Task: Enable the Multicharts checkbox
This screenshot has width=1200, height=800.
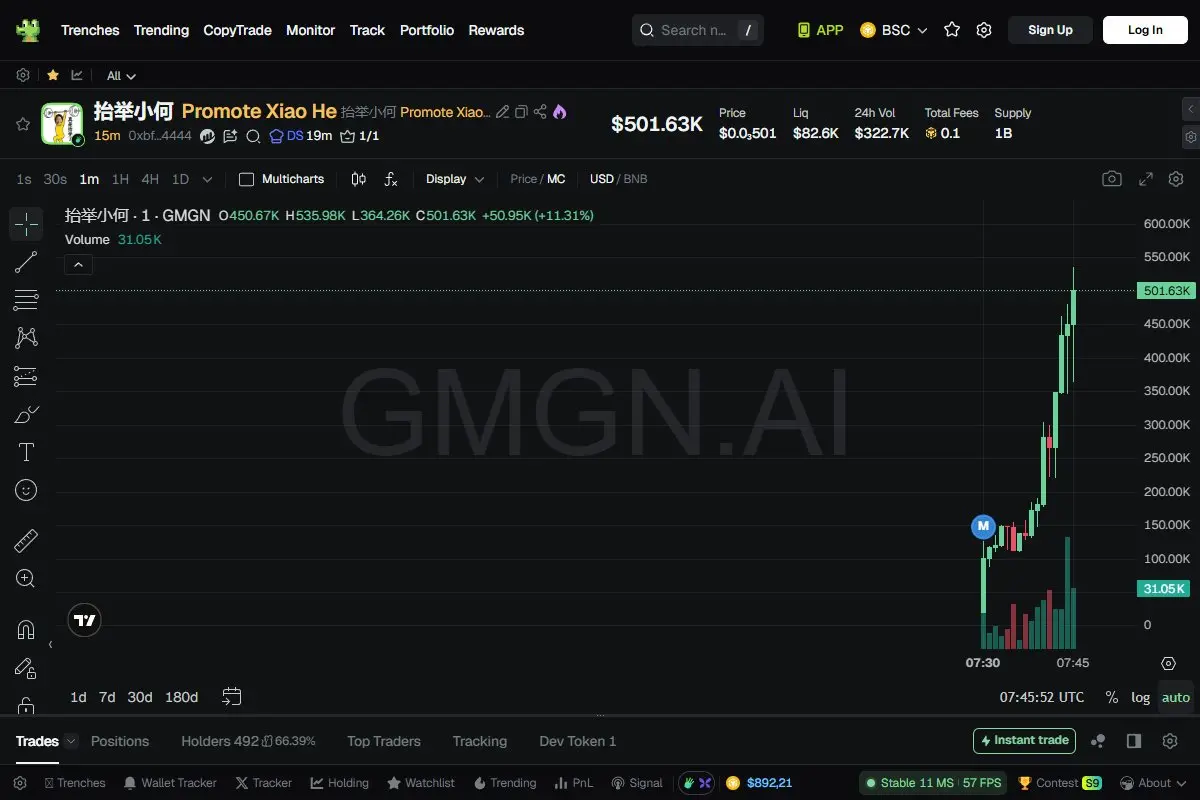Action: click(246, 179)
